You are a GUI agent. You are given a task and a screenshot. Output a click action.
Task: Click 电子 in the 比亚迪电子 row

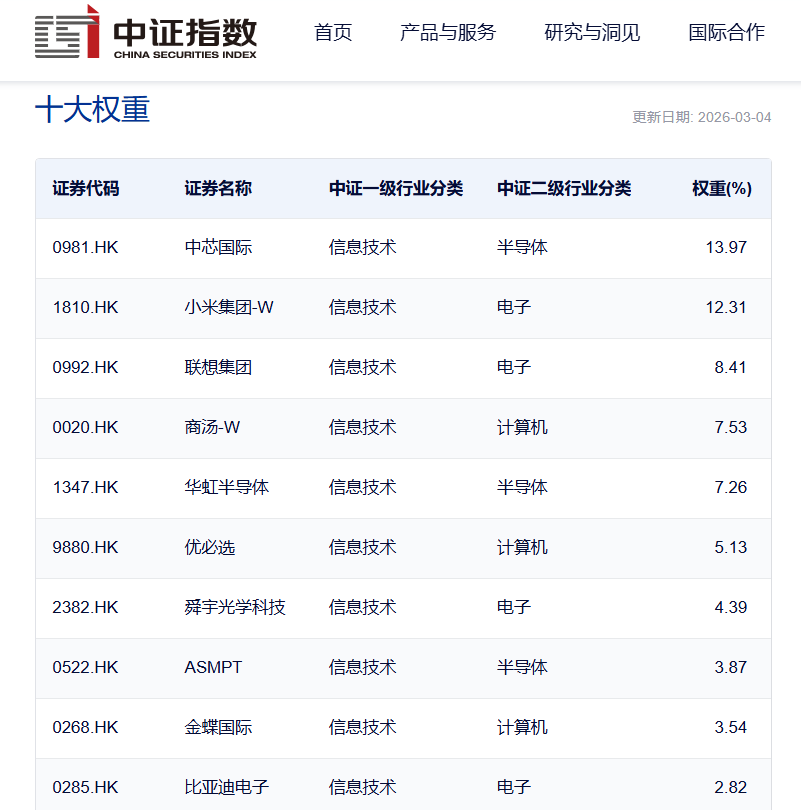(514, 787)
